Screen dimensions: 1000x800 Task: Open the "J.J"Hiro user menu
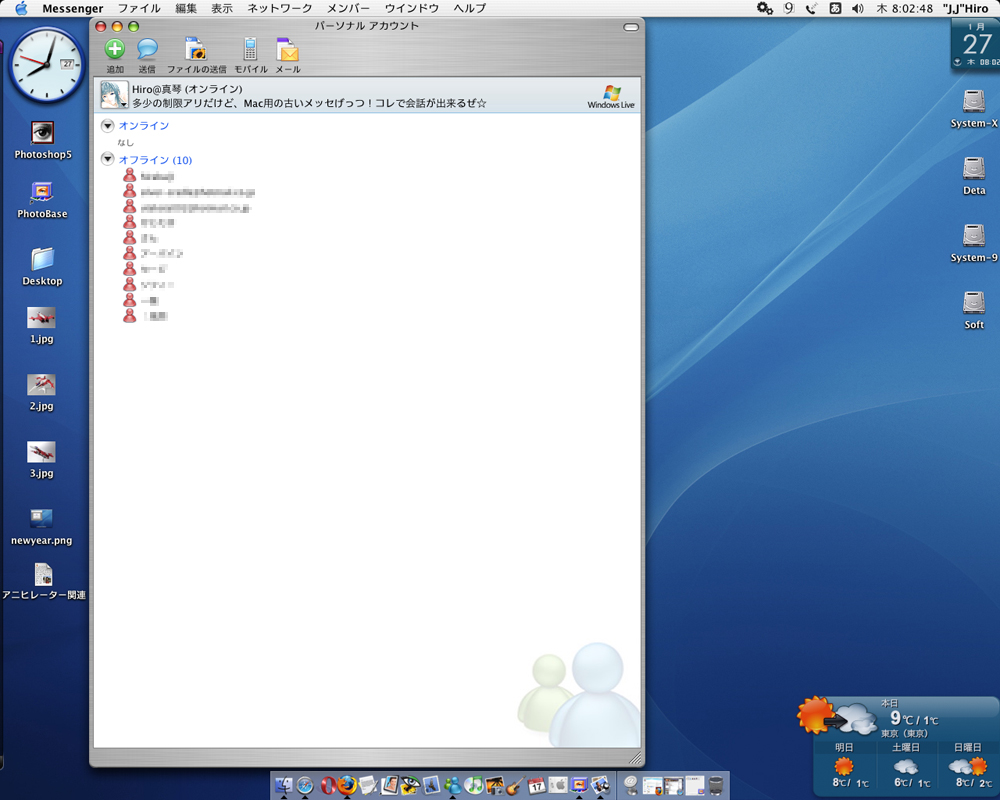pyautogui.click(x=966, y=8)
